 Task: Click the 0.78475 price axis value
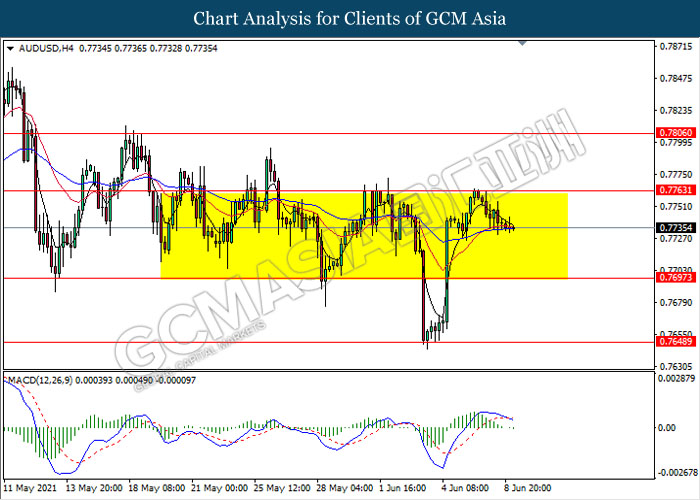pyautogui.click(x=676, y=79)
